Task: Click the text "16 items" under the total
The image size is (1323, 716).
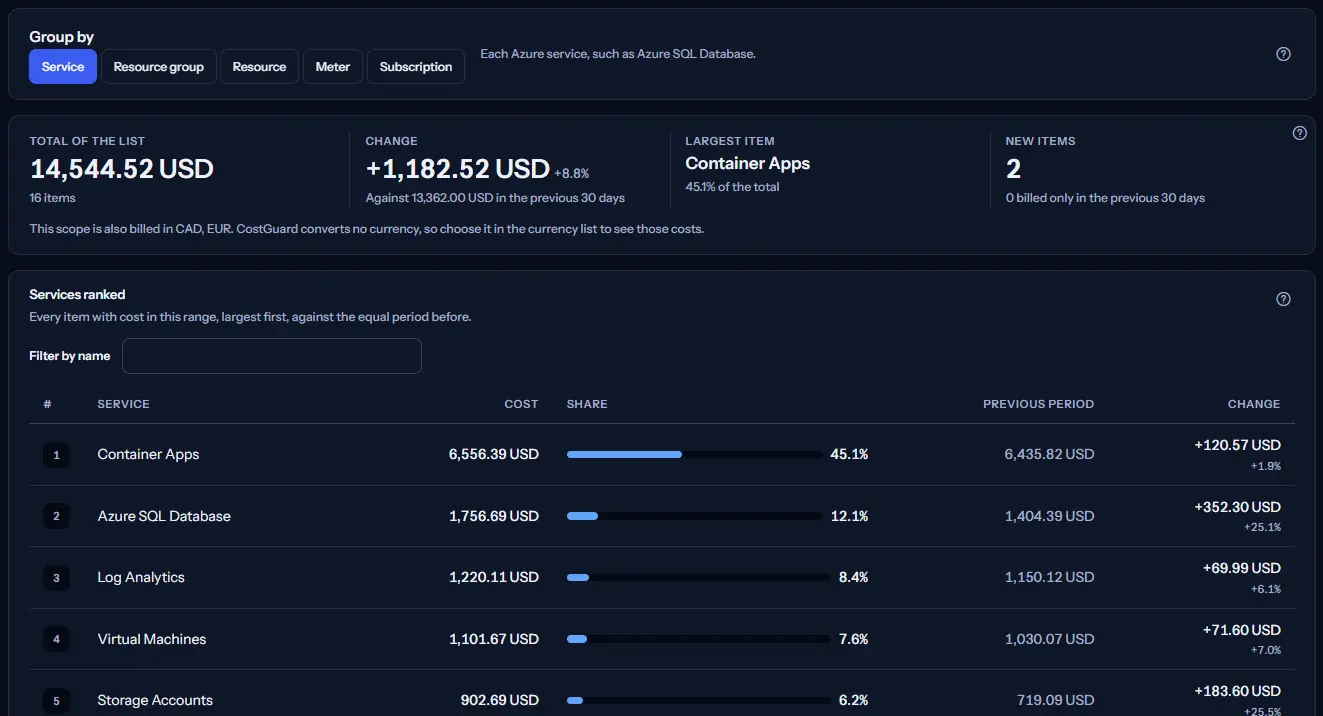Action: pyautogui.click(x=53, y=198)
